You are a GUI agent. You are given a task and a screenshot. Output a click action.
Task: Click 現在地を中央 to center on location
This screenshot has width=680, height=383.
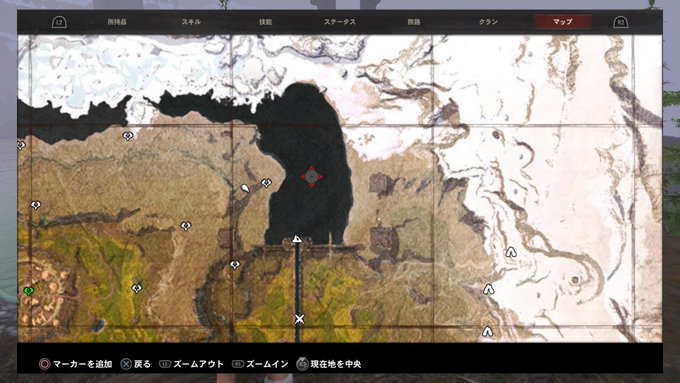(329, 364)
